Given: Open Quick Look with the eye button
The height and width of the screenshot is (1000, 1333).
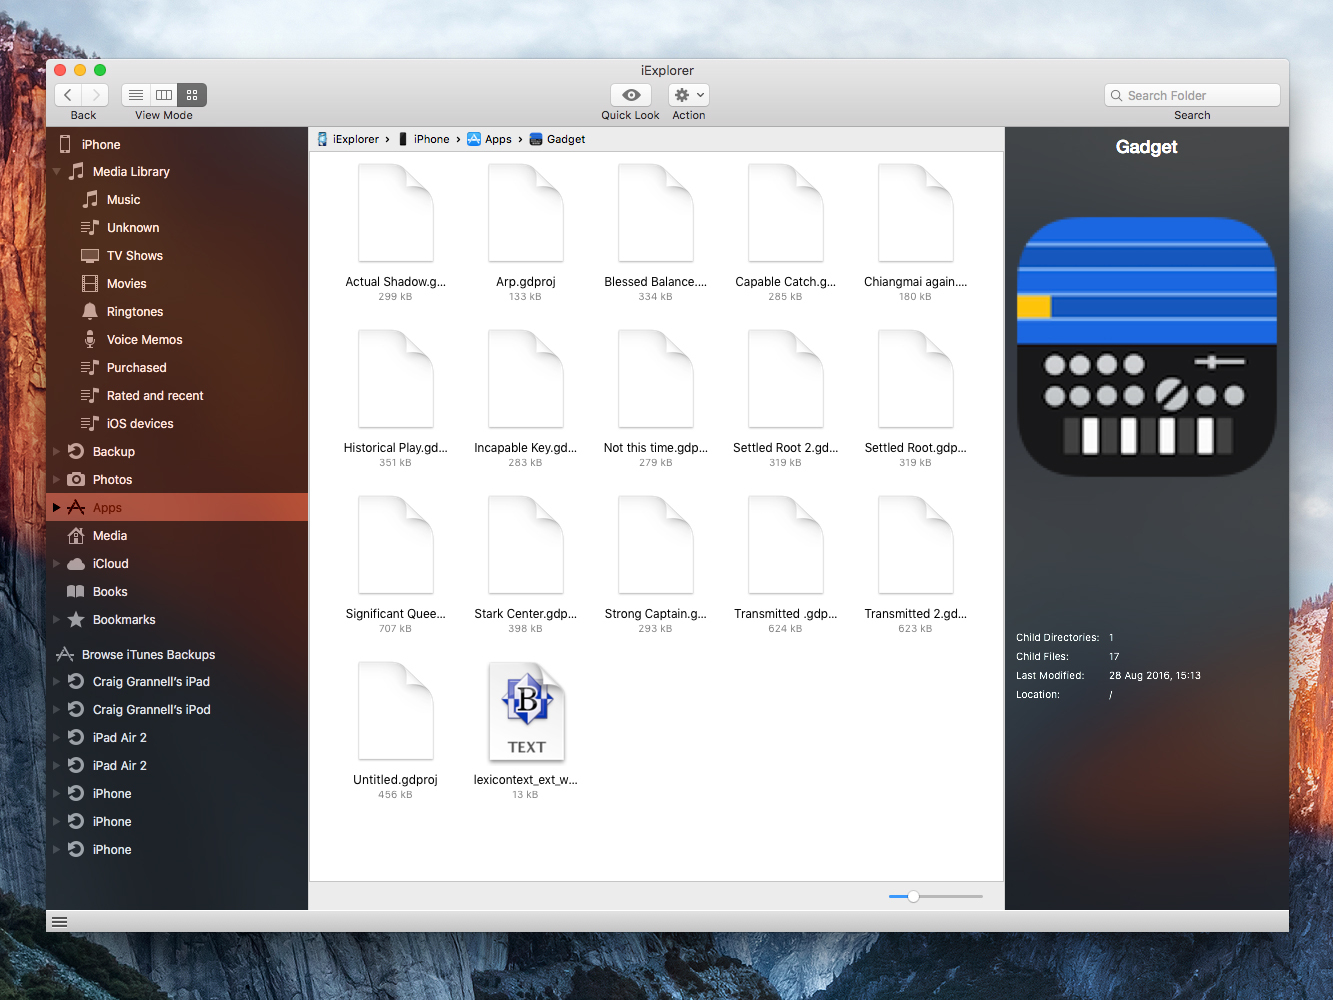Looking at the screenshot, I should pos(631,95).
